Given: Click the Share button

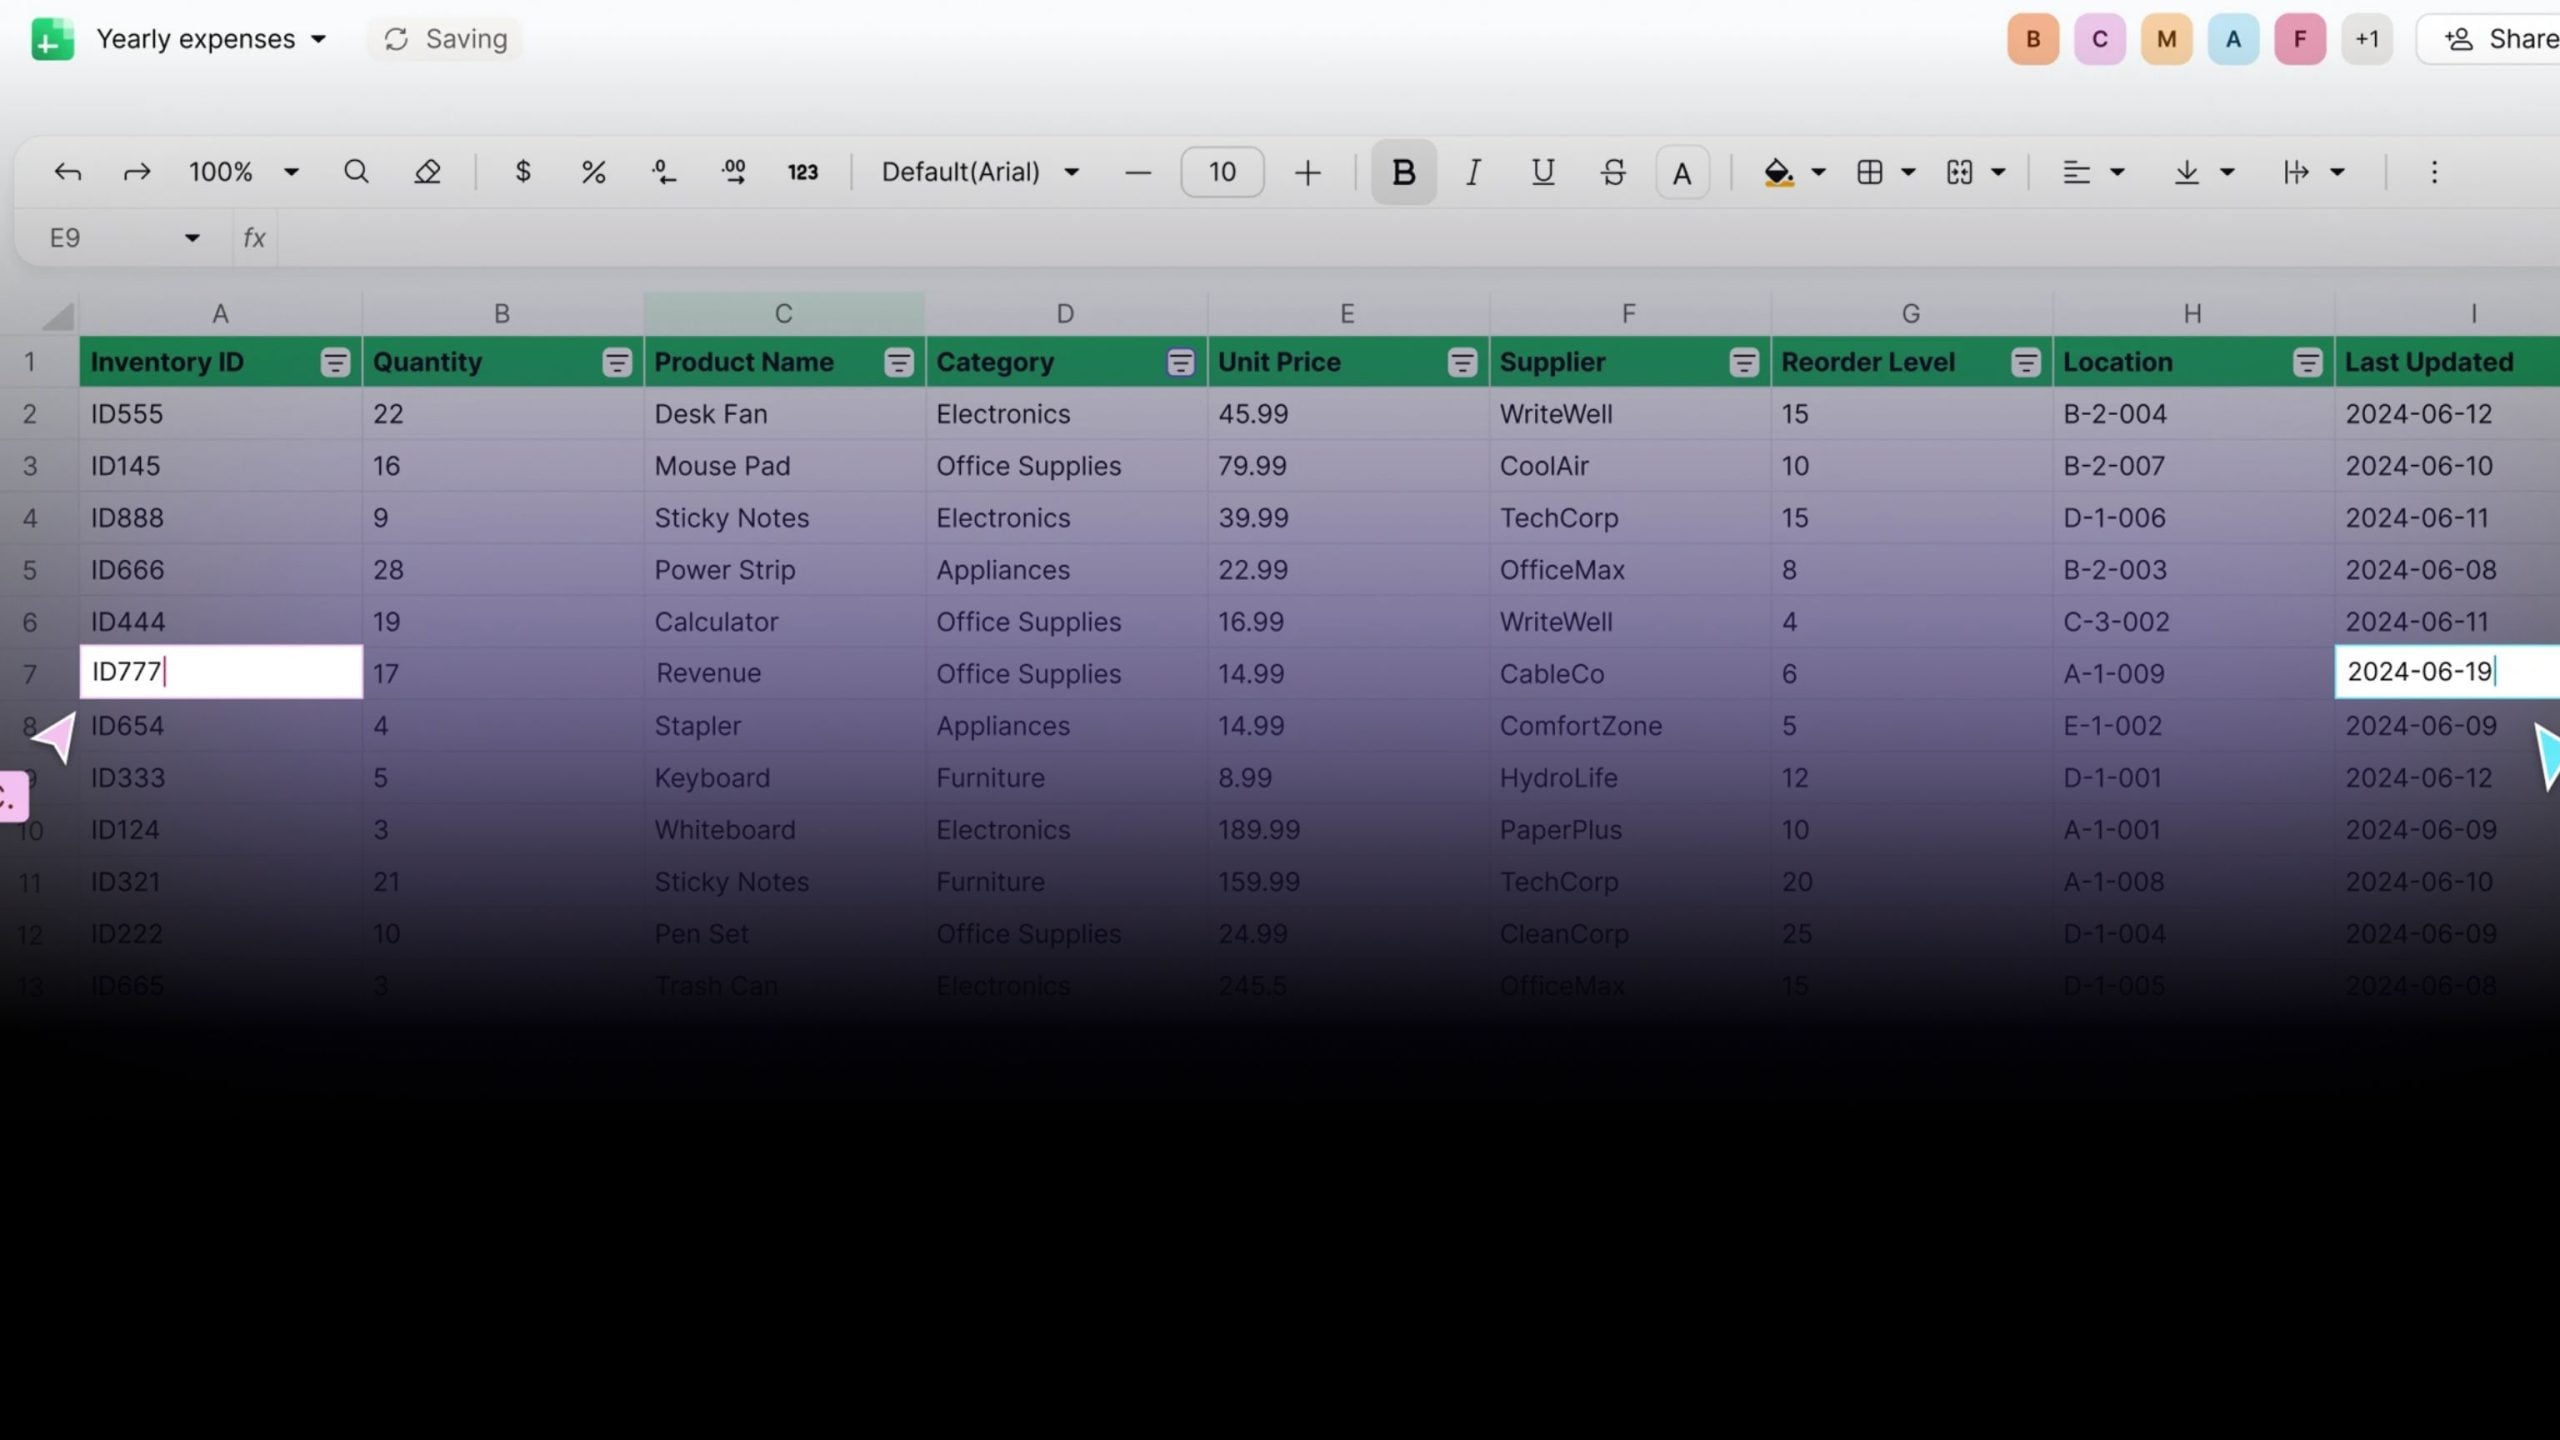Looking at the screenshot, I should coord(2500,39).
